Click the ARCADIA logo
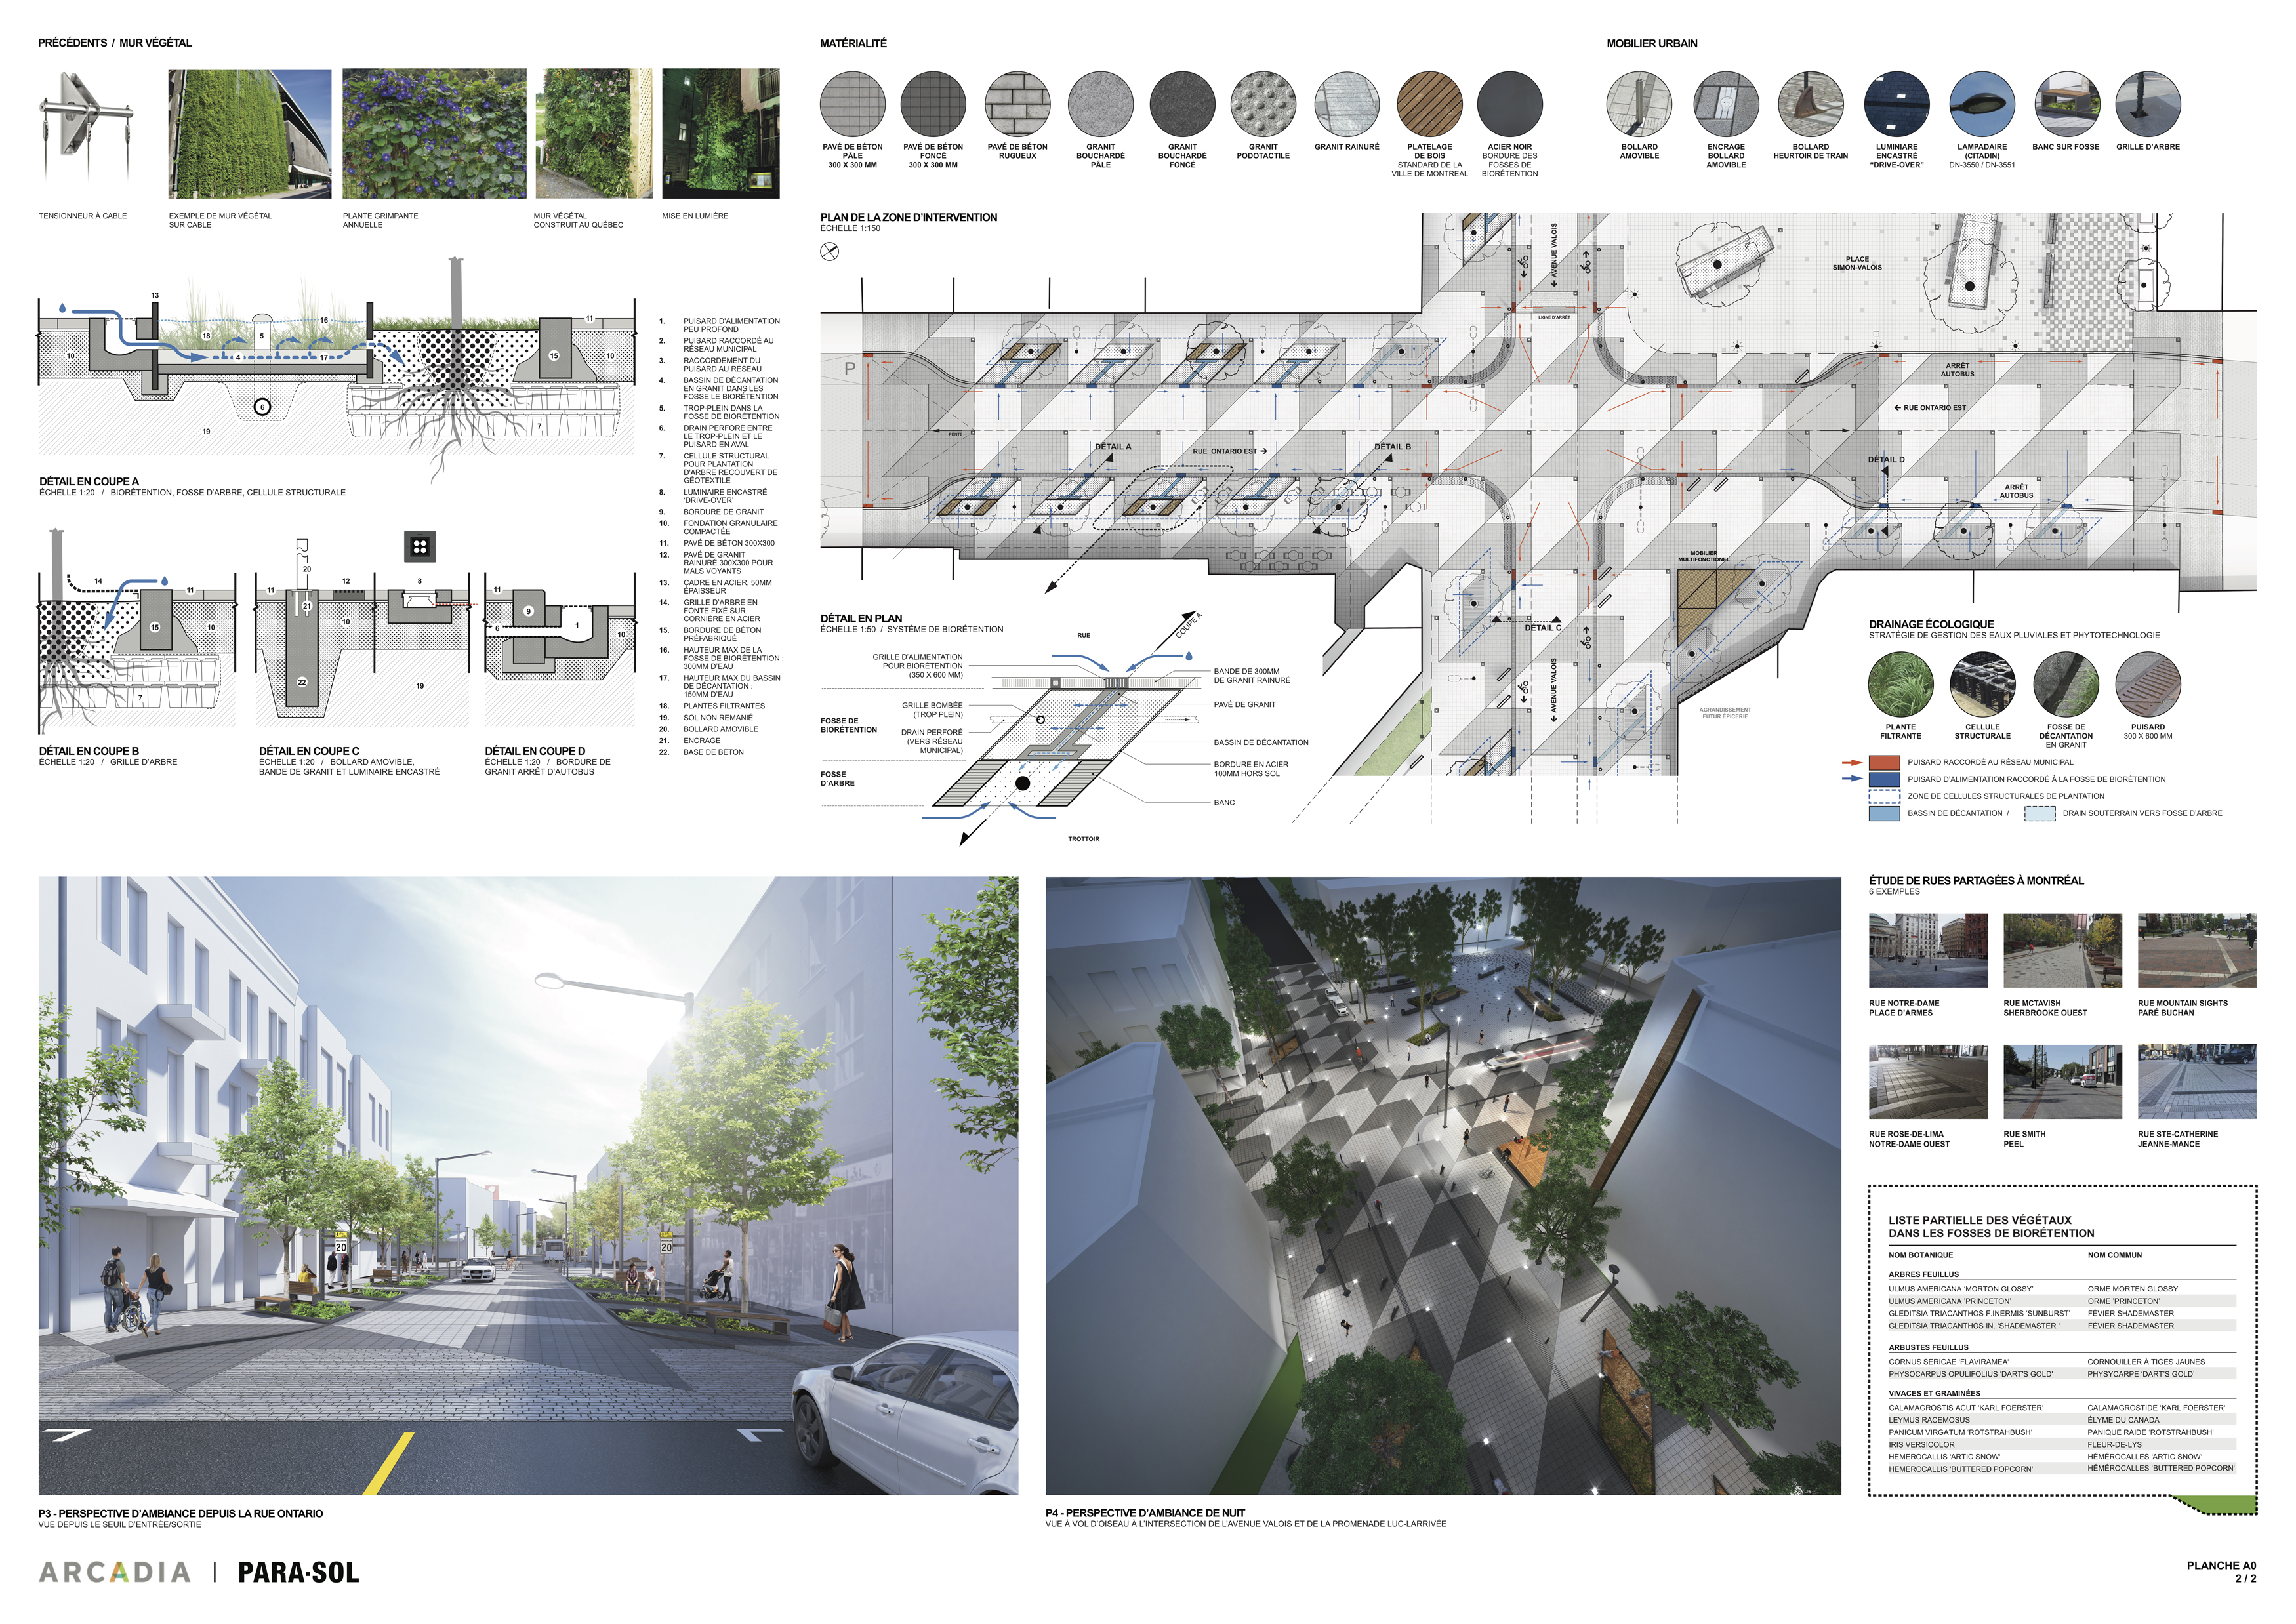The image size is (2296, 1624). pos(114,1572)
